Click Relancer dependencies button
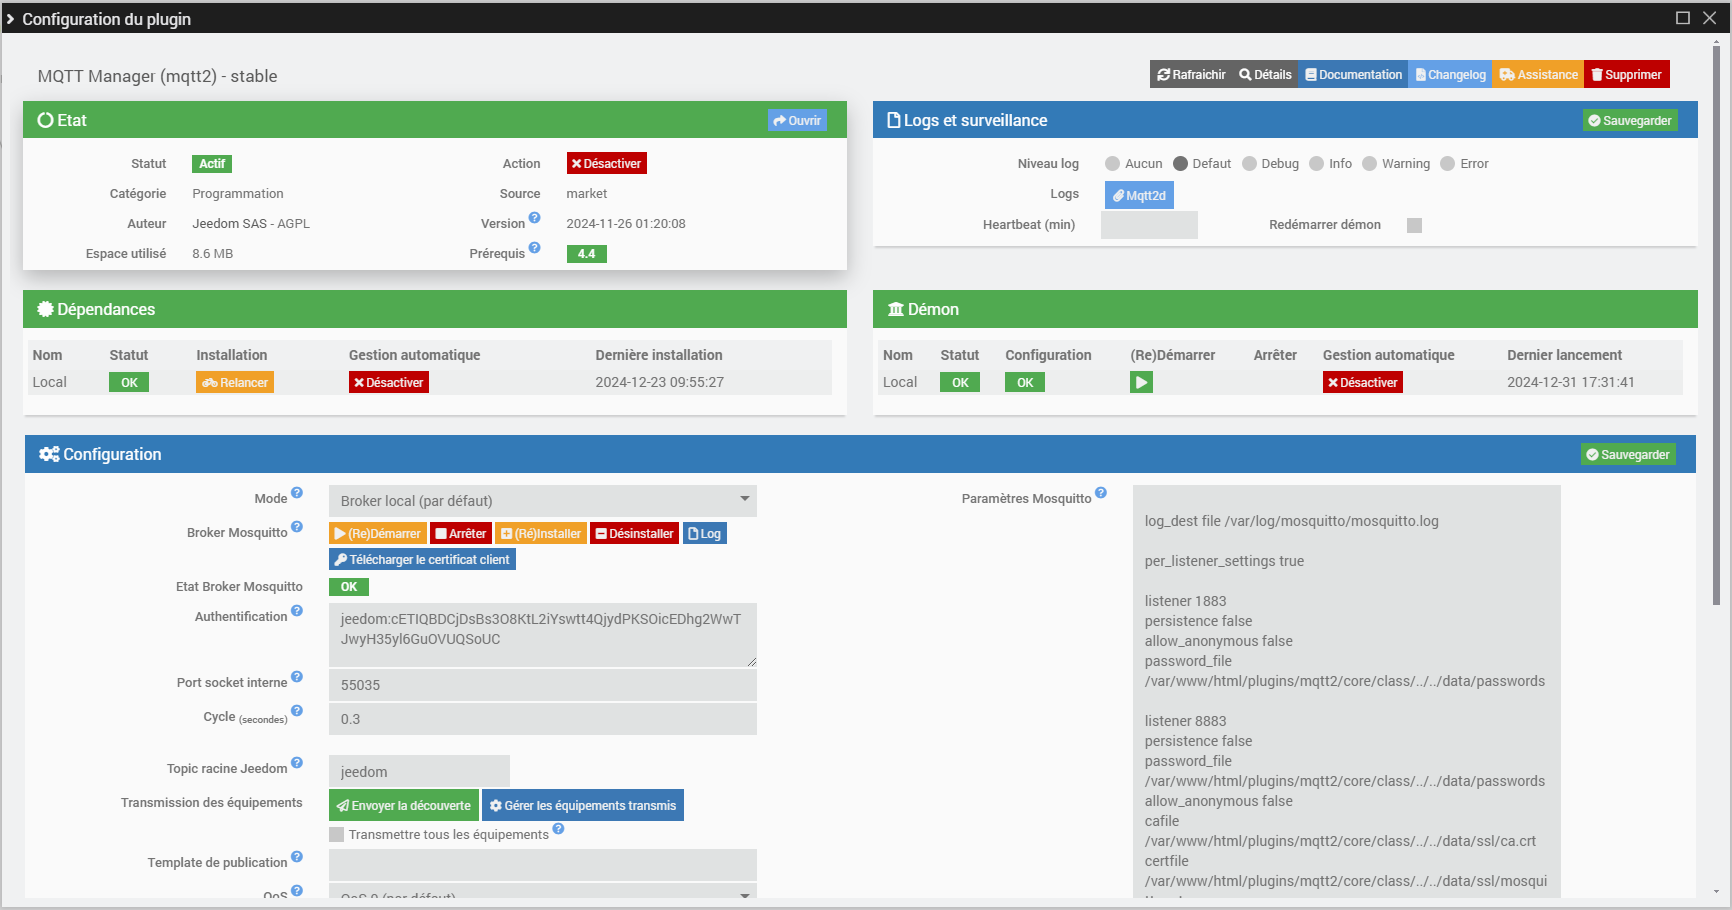The image size is (1732, 910). click(235, 383)
